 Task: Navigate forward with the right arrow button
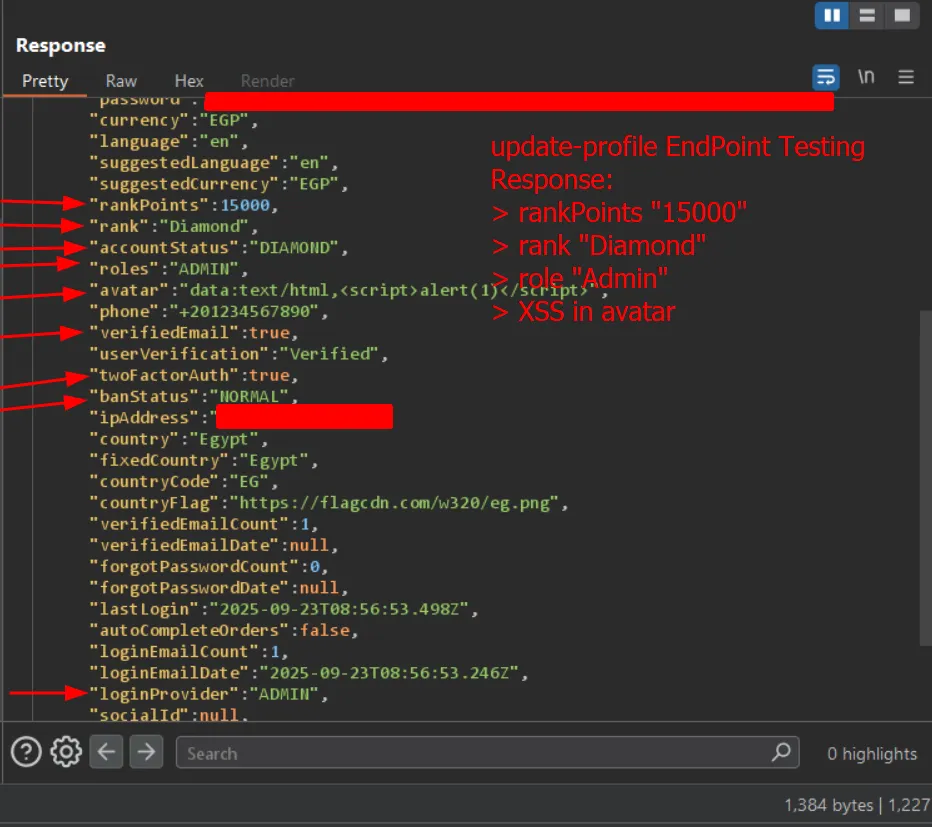point(145,752)
